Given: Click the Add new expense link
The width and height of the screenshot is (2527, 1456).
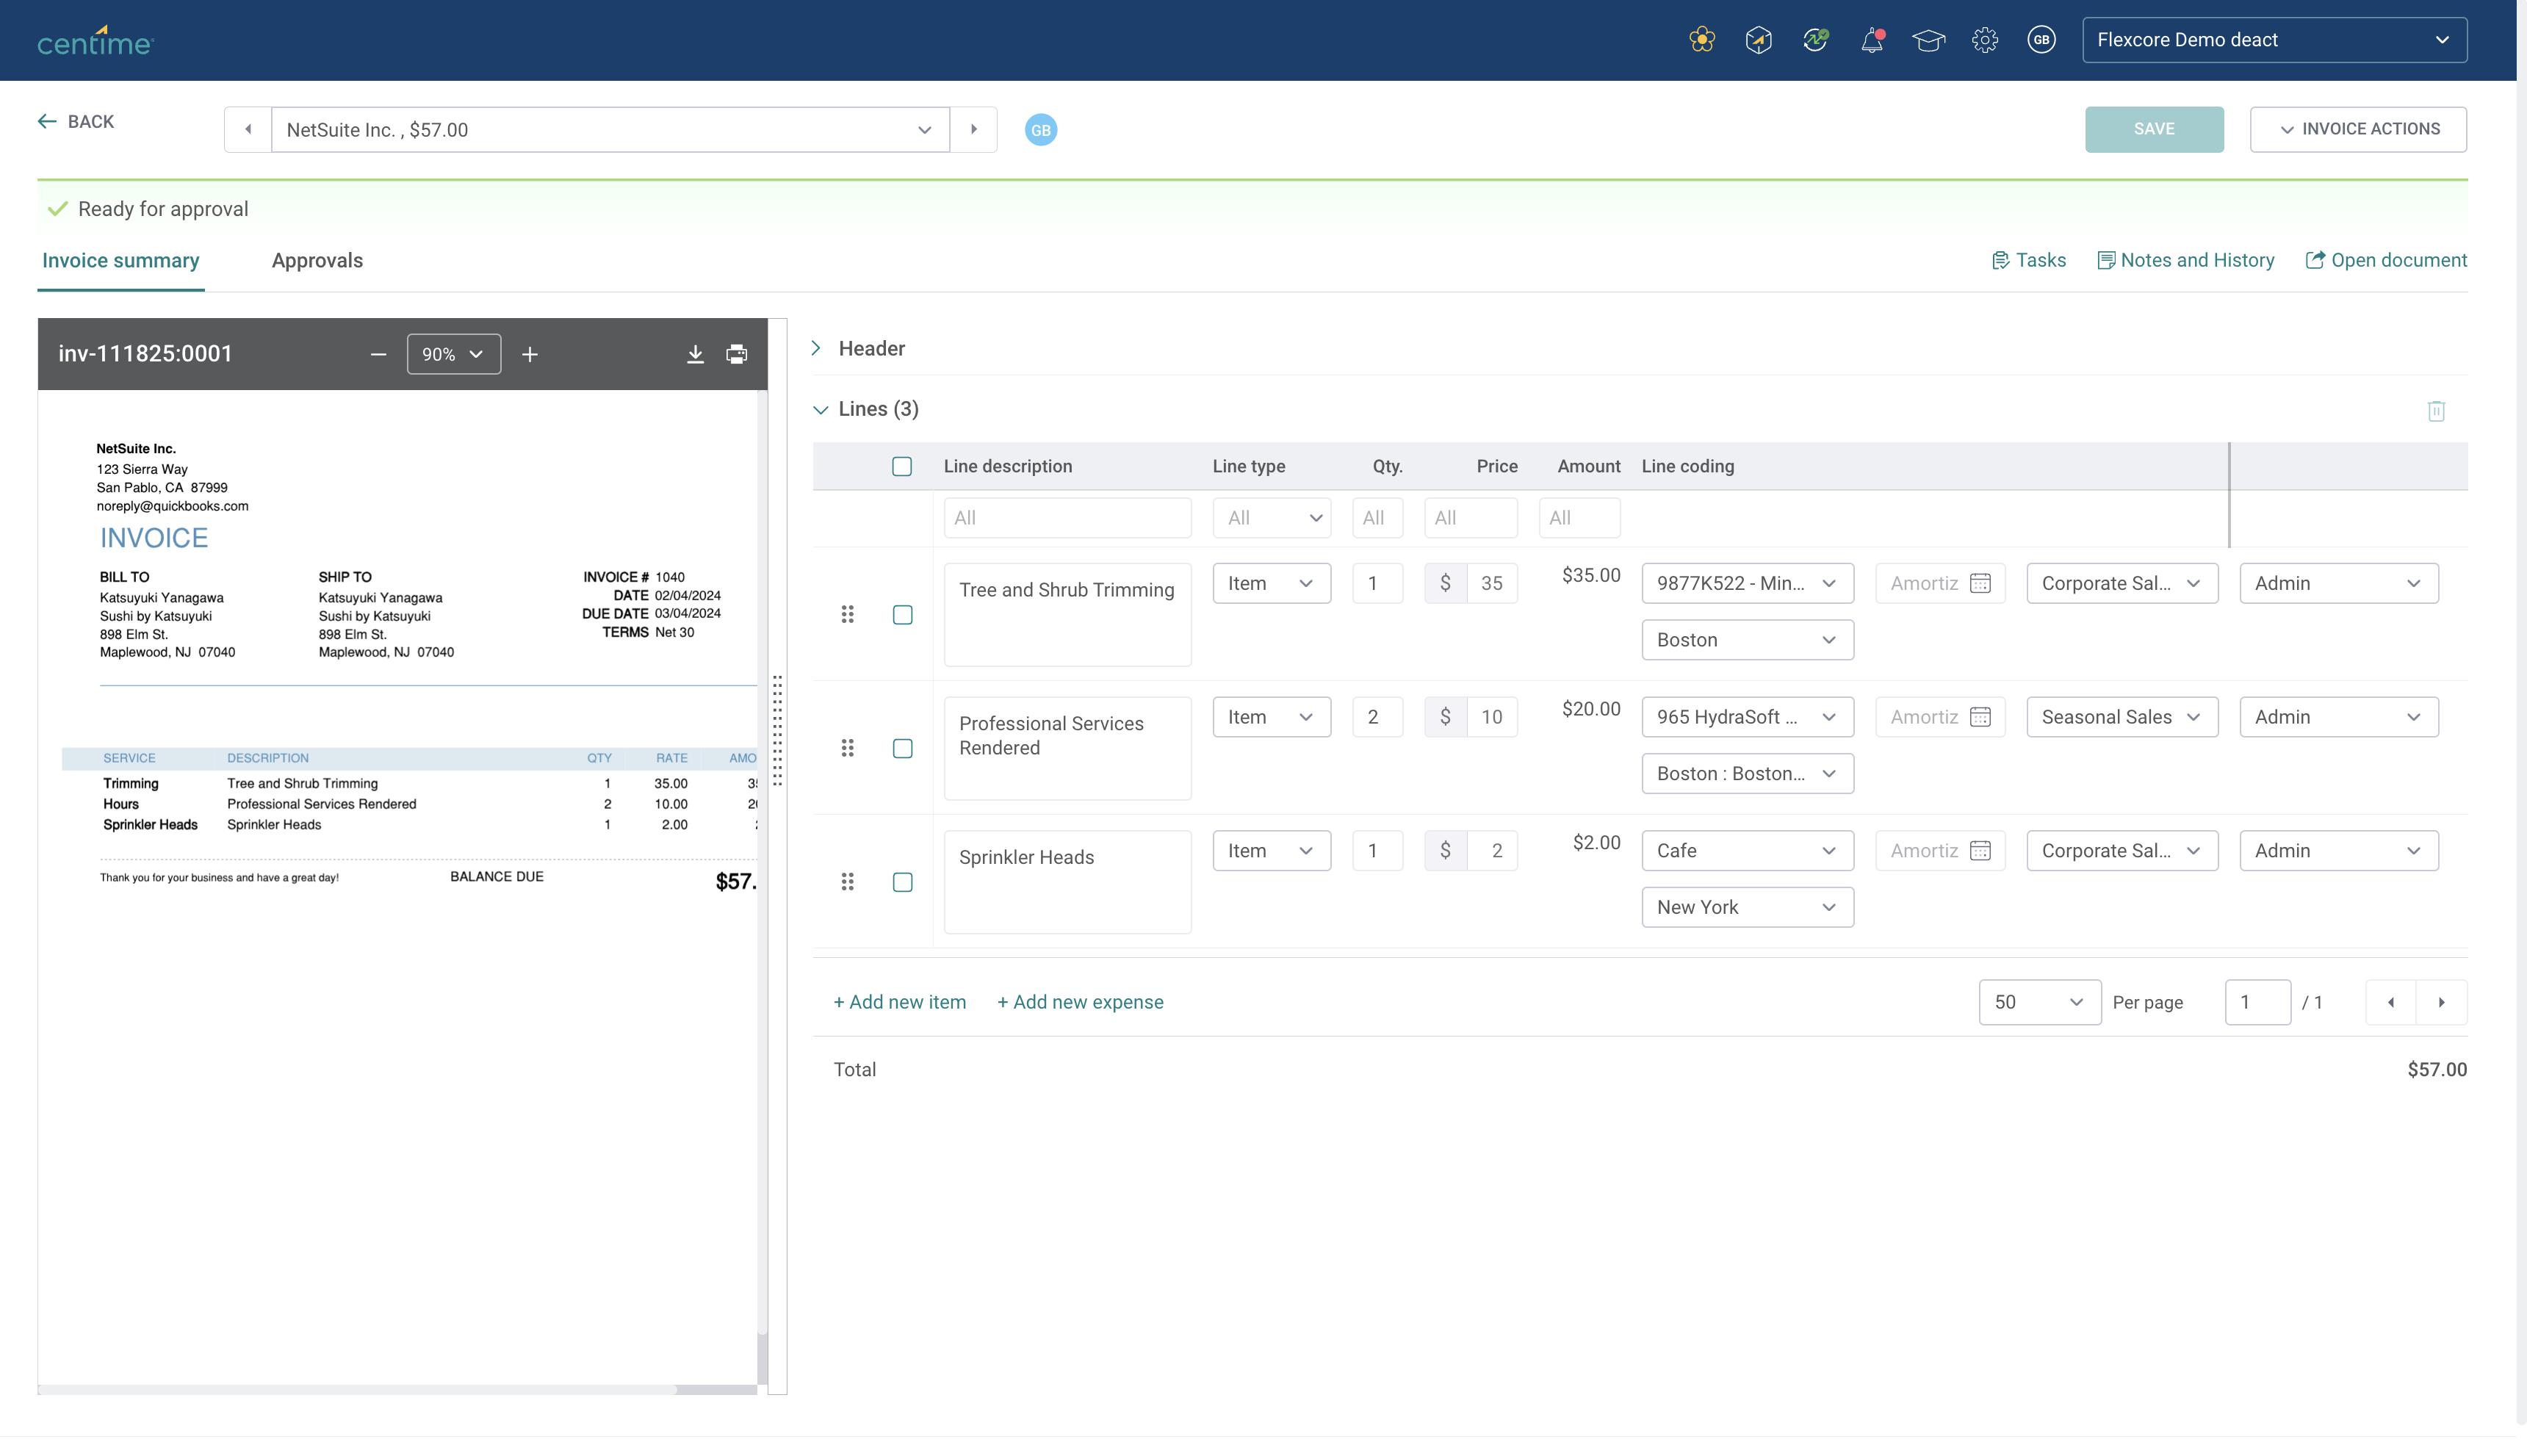Looking at the screenshot, I should click(1080, 1002).
